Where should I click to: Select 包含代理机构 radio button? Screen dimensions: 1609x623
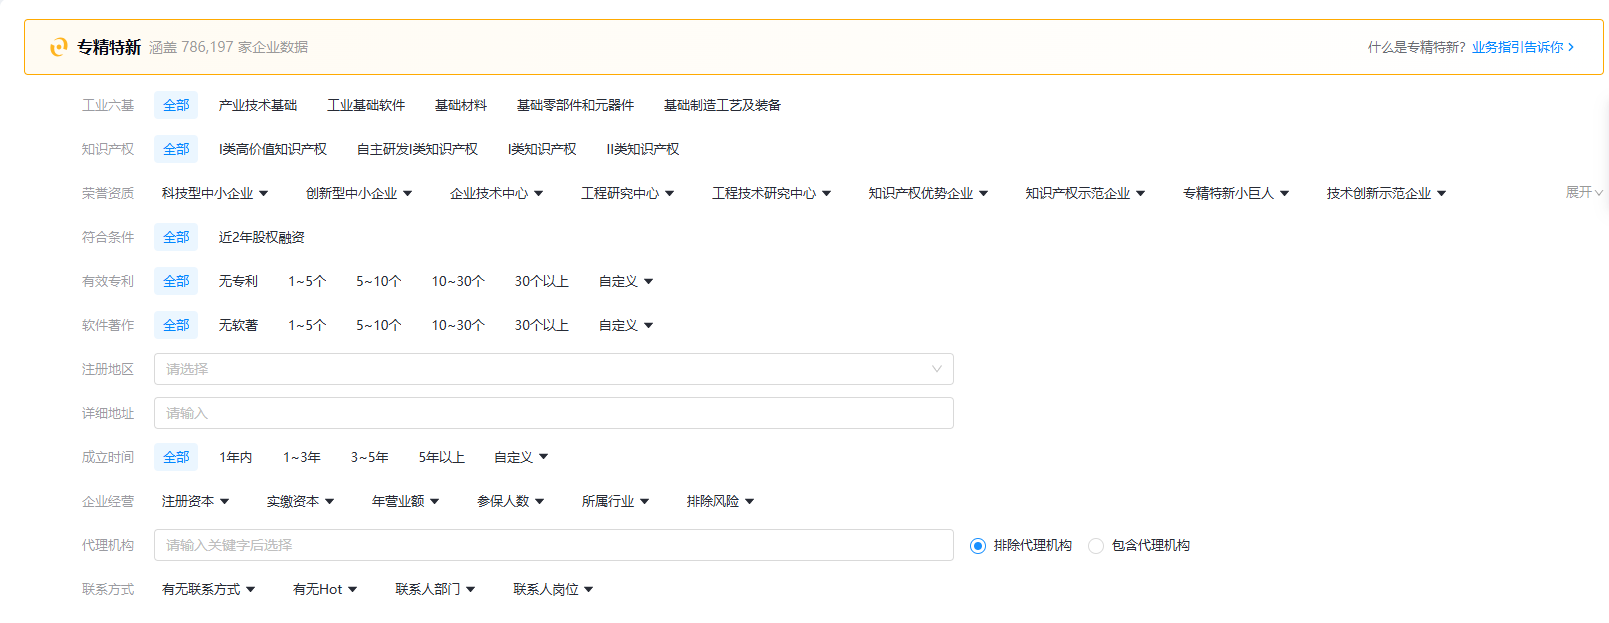coord(1096,545)
